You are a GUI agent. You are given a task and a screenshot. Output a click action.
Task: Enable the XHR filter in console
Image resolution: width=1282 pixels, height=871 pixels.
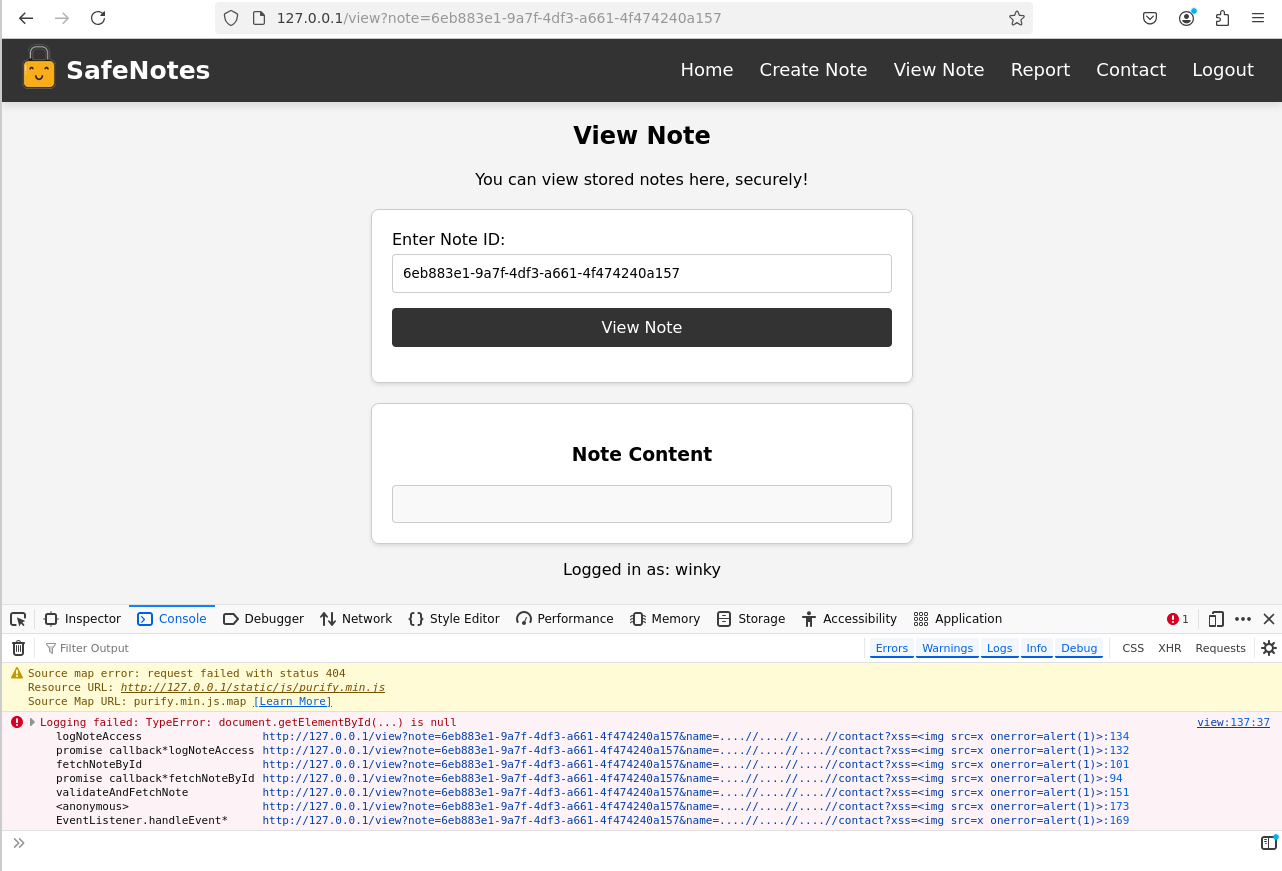click(1169, 648)
